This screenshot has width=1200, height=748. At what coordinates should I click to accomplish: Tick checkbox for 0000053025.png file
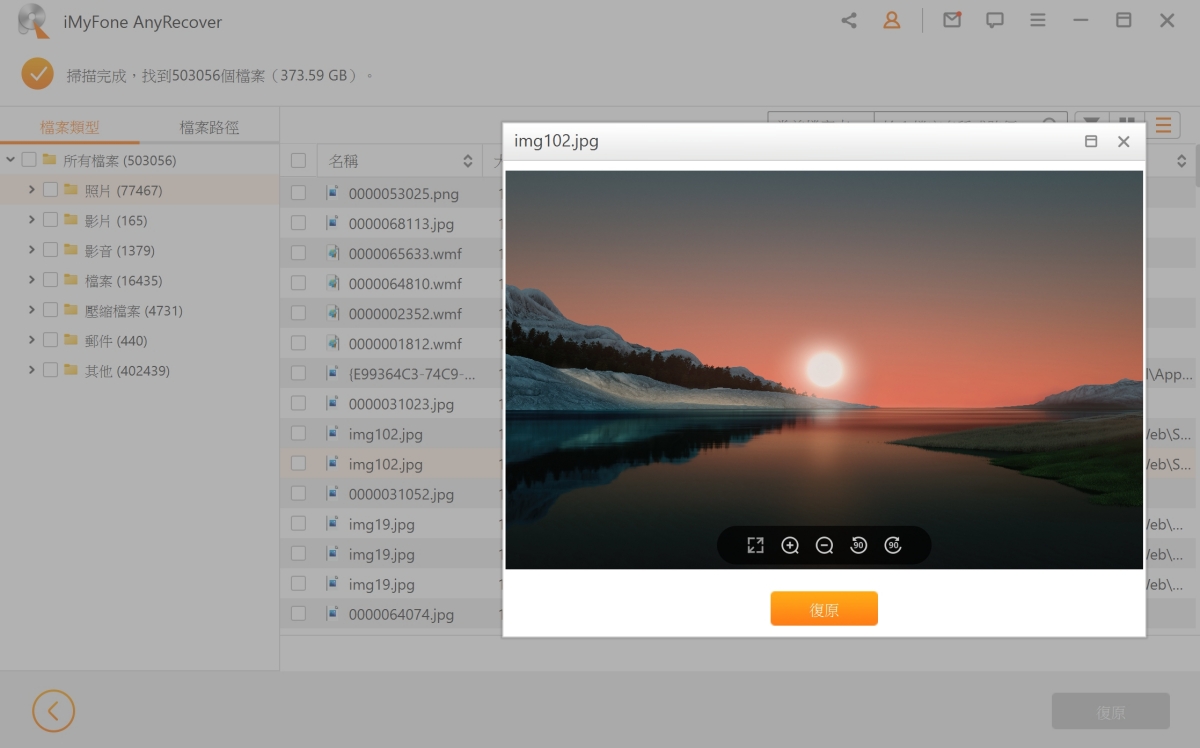click(x=298, y=193)
